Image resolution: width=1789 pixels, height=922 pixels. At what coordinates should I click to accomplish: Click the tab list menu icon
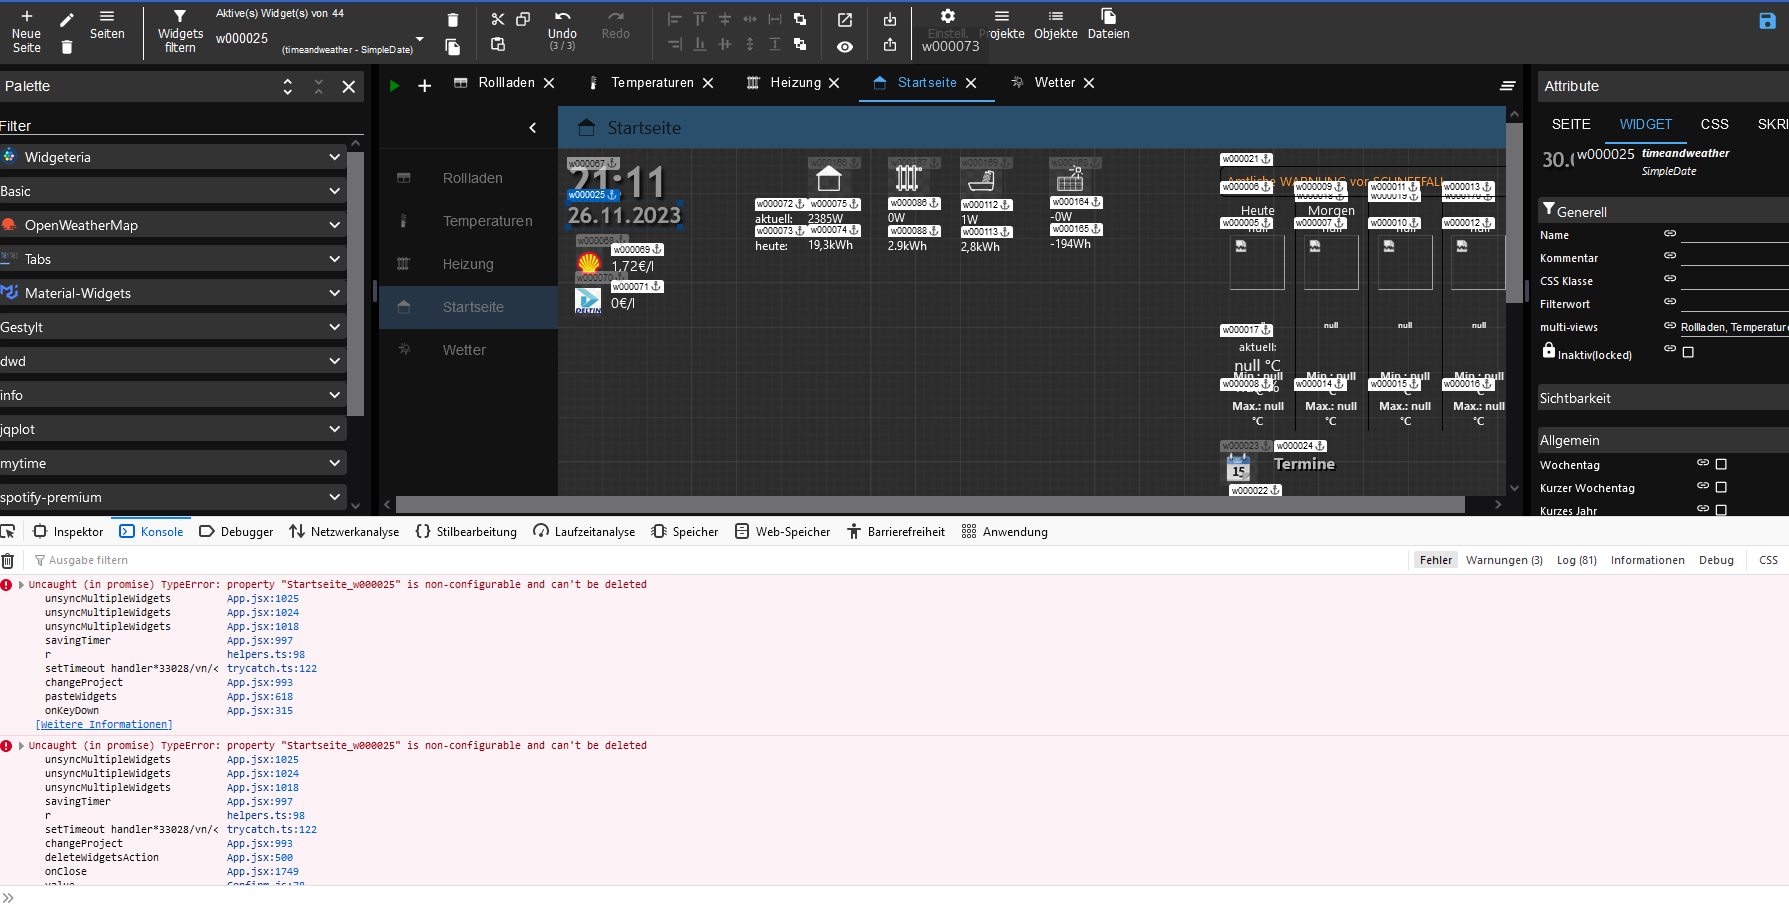pos(1508,86)
